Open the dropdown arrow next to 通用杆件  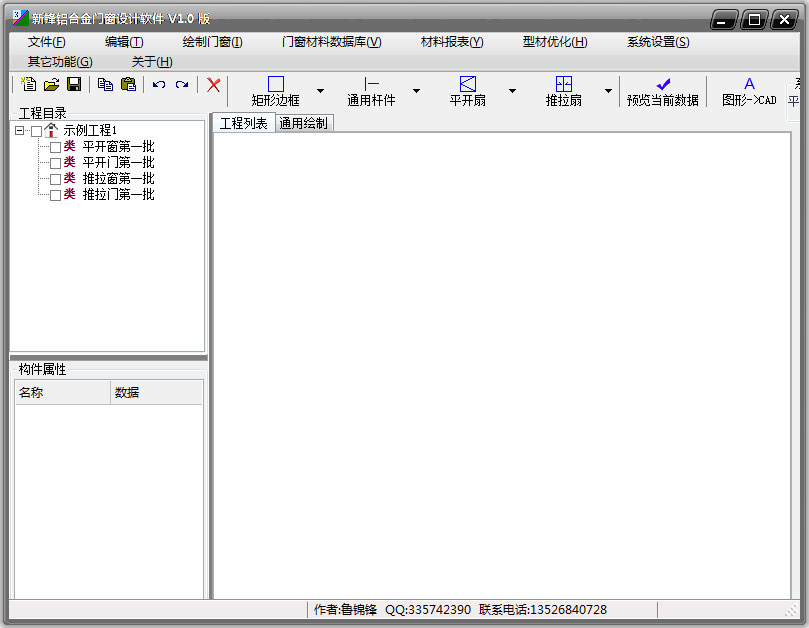click(416, 91)
